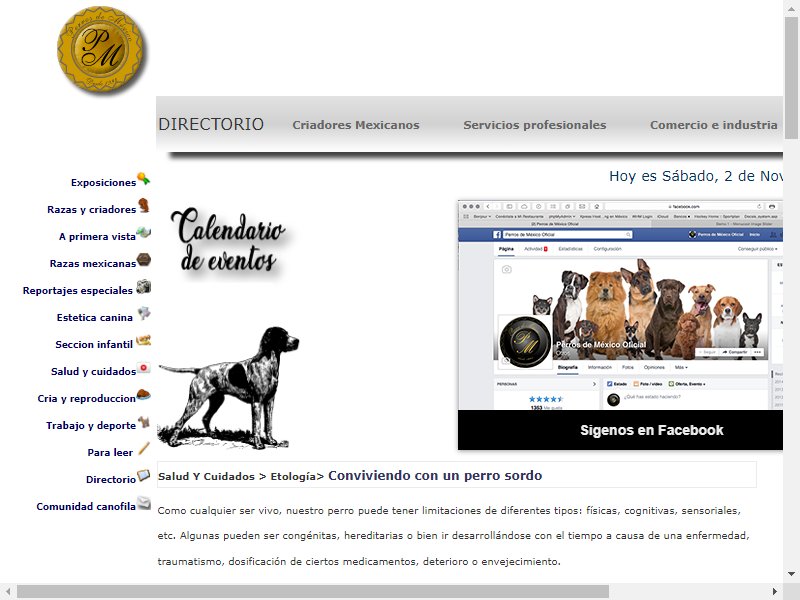Click the icon next to Directorio sidebar link
This screenshot has height=600, width=800.
pos(144,476)
